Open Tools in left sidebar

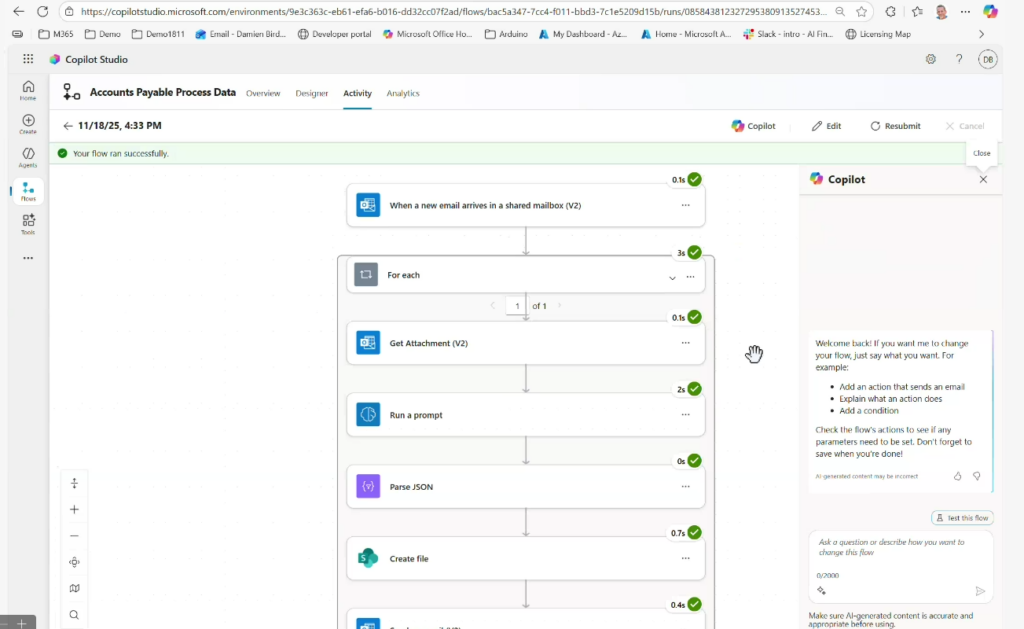click(x=28, y=224)
